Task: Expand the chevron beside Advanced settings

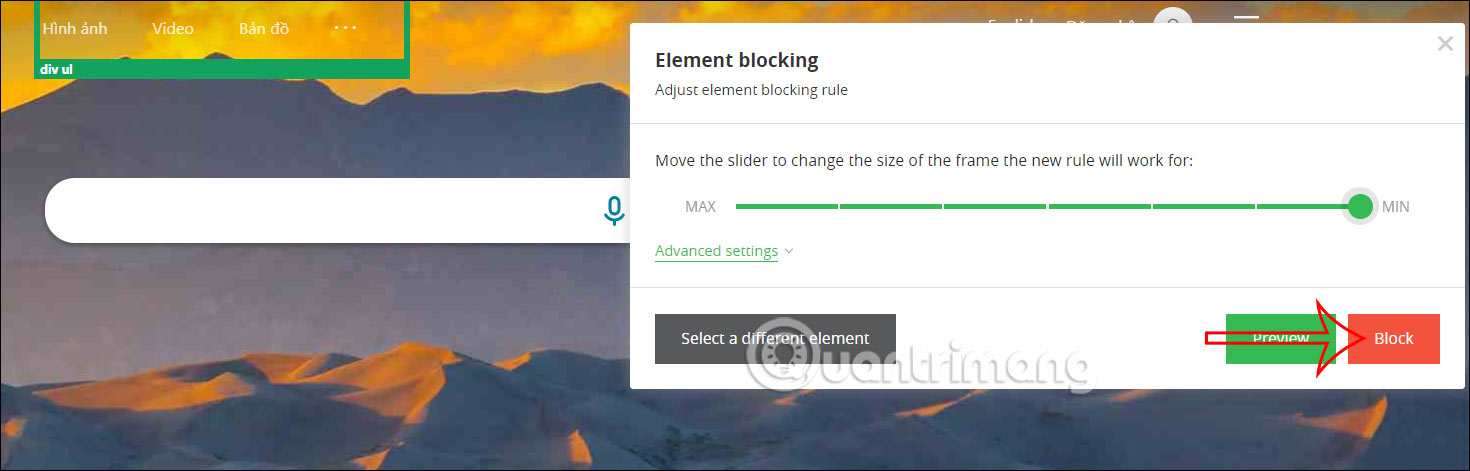Action: coord(789,251)
